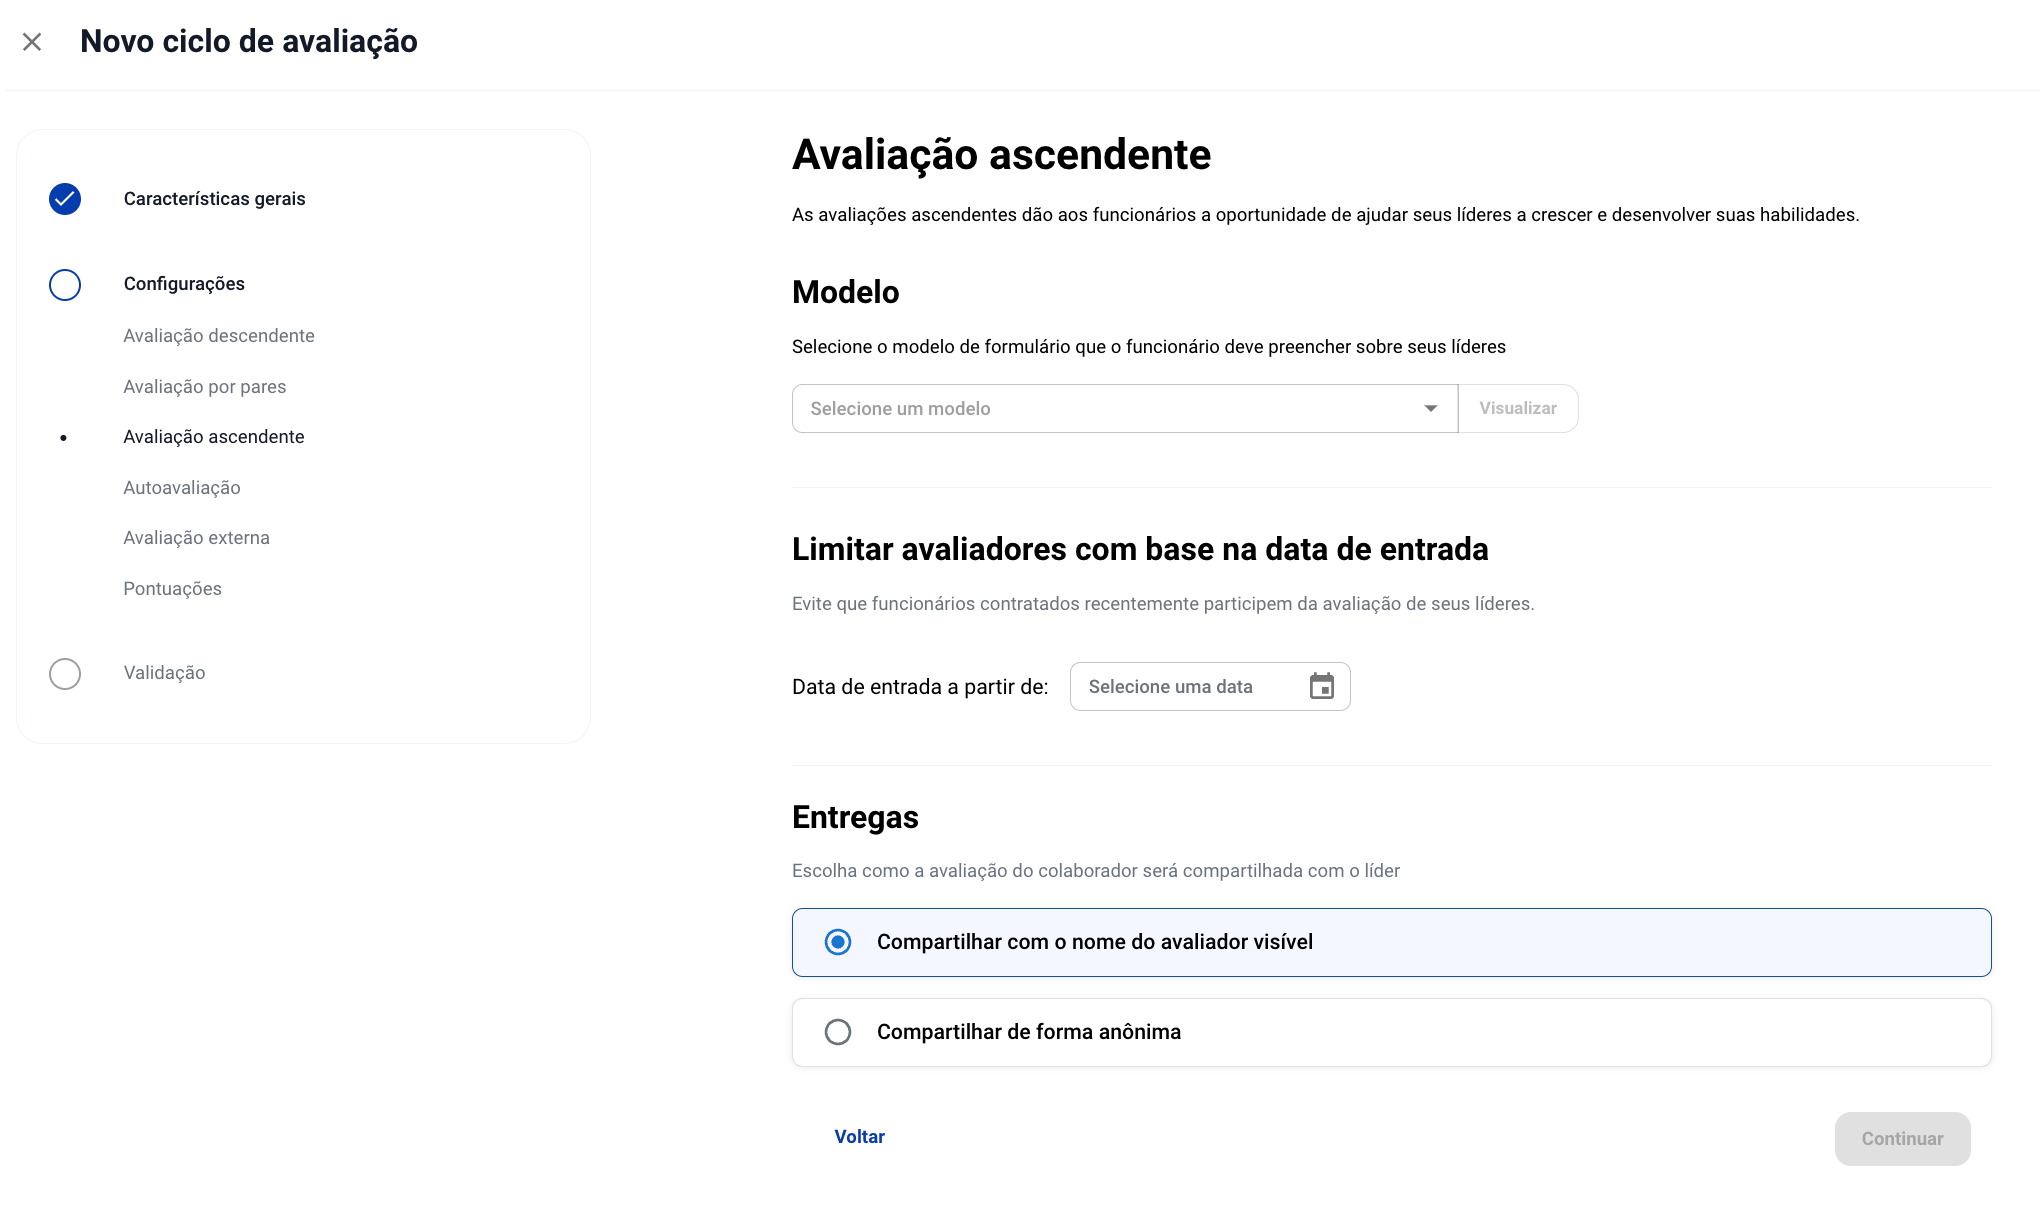Click the Avaliação ascendente page heading
Screen dimensions: 2040x1216
tap(1001, 155)
